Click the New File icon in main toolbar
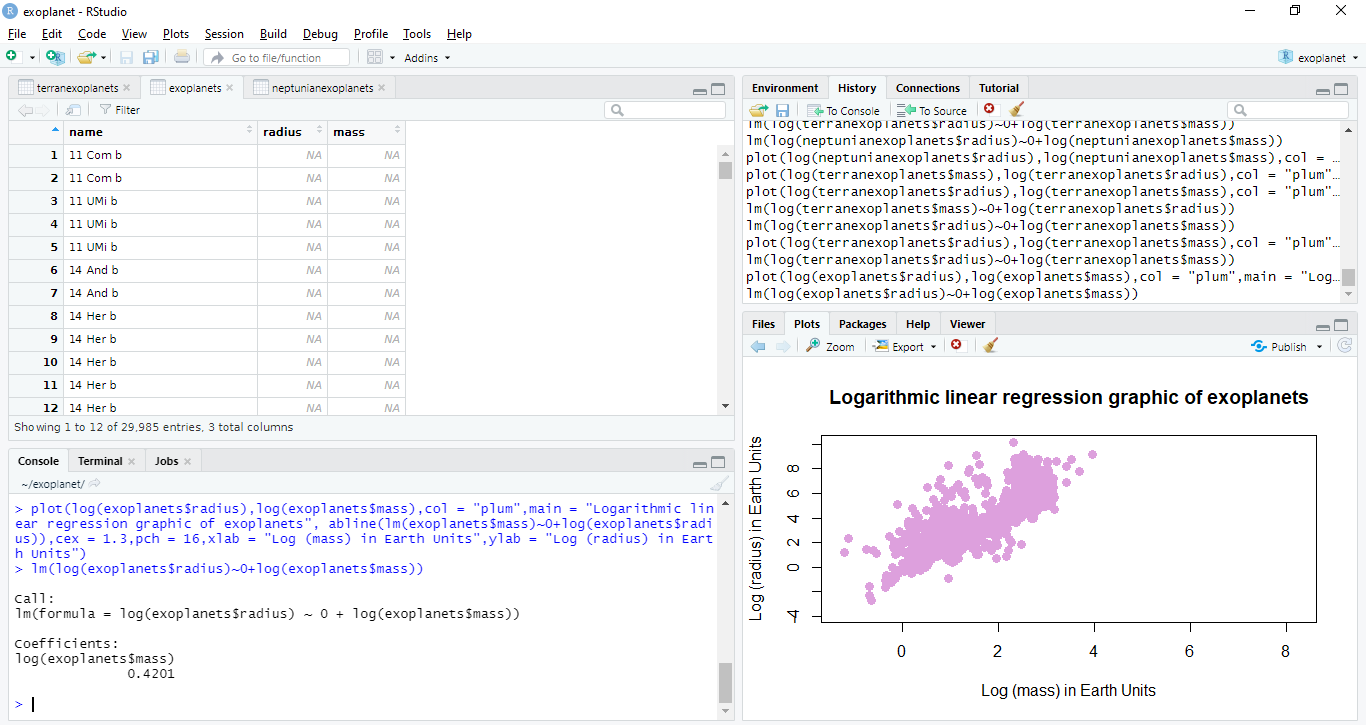 (x=12, y=57)
